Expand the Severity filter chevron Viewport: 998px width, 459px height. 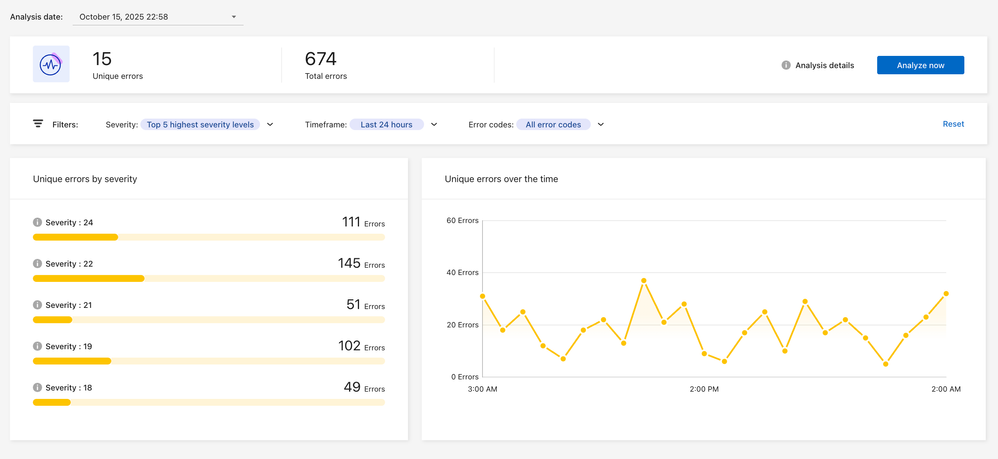pyautogui.click(x=270, y=125)
